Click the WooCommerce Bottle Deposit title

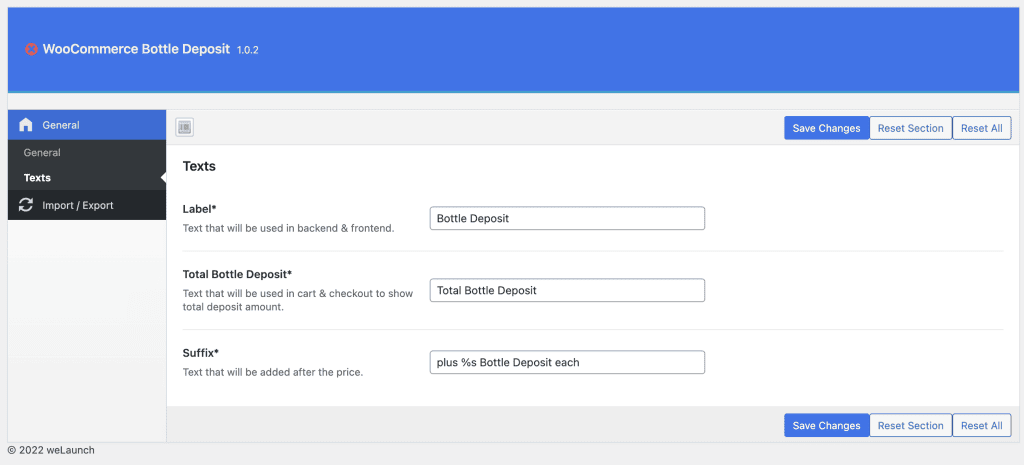[136, 49]
